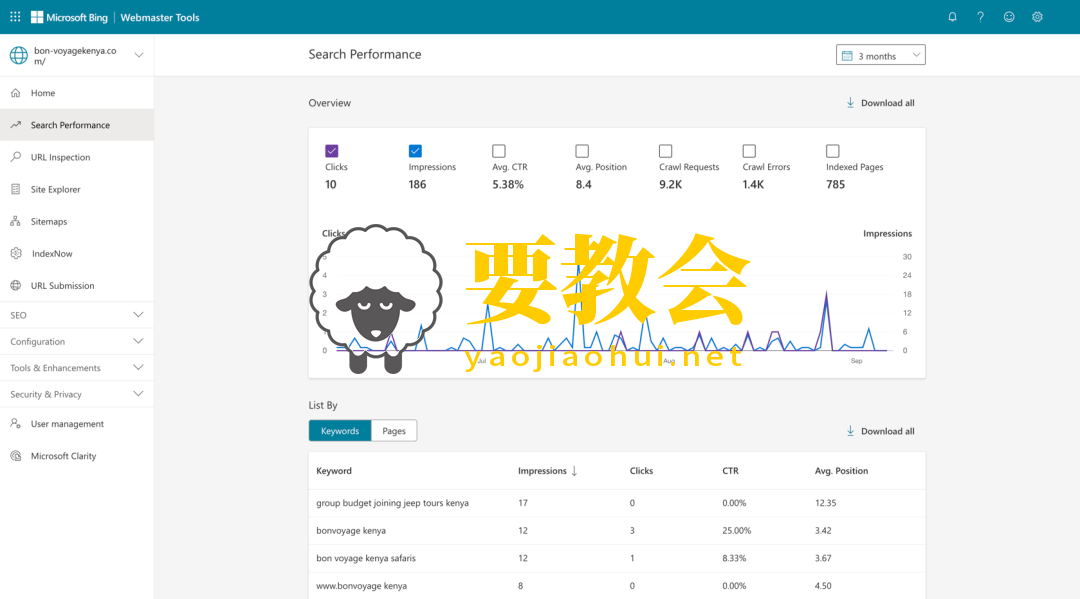This screenshot has width=1080, height=599.
Task: Click the Clicks column header
Action: tap(641, 471)
